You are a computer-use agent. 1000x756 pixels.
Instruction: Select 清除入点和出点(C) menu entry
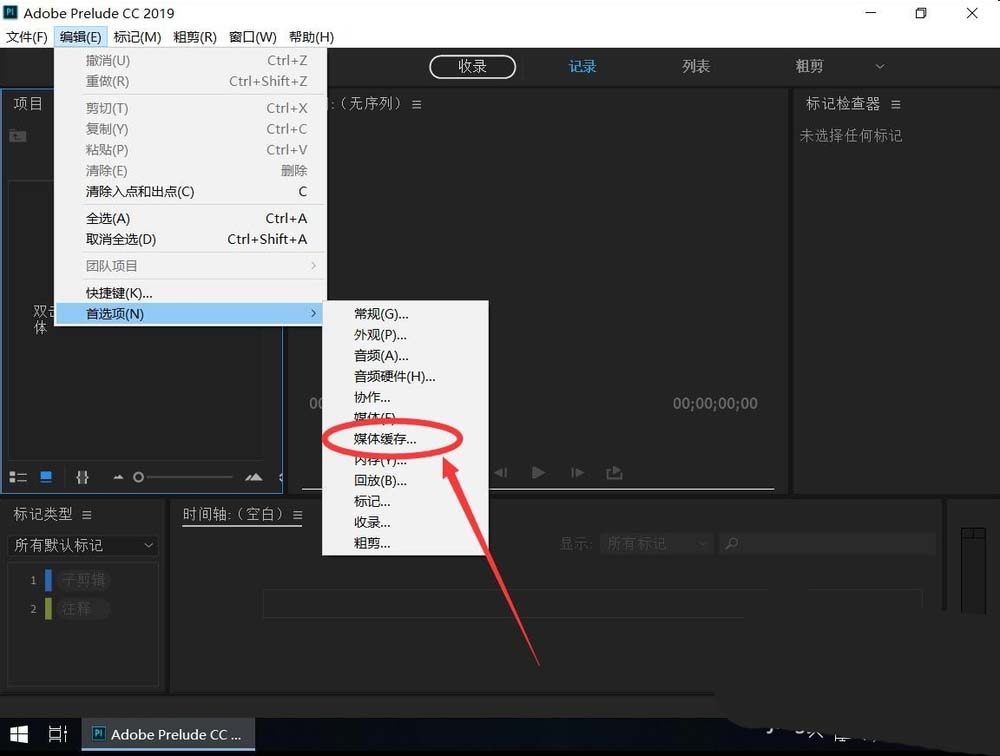click(x=191, y=191)
